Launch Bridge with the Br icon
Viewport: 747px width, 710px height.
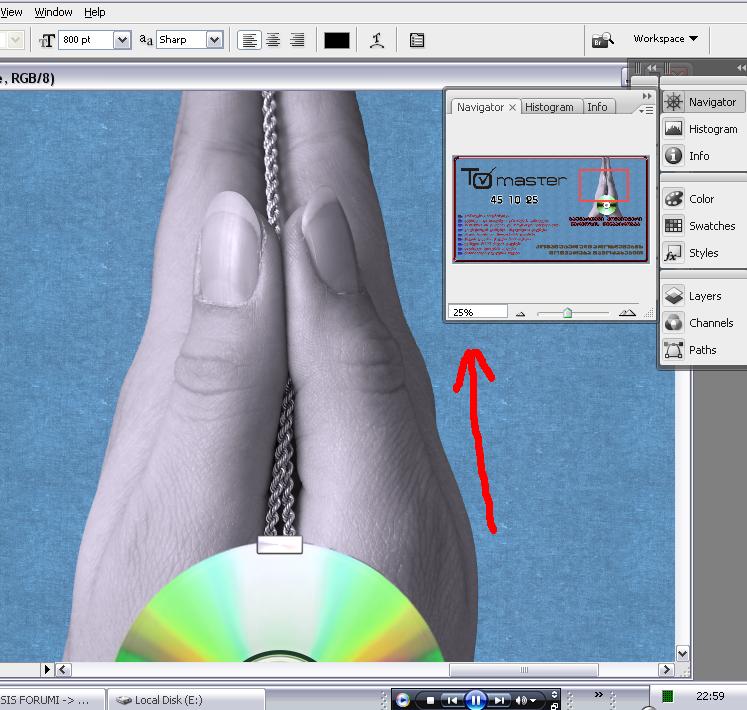point(602,40)
